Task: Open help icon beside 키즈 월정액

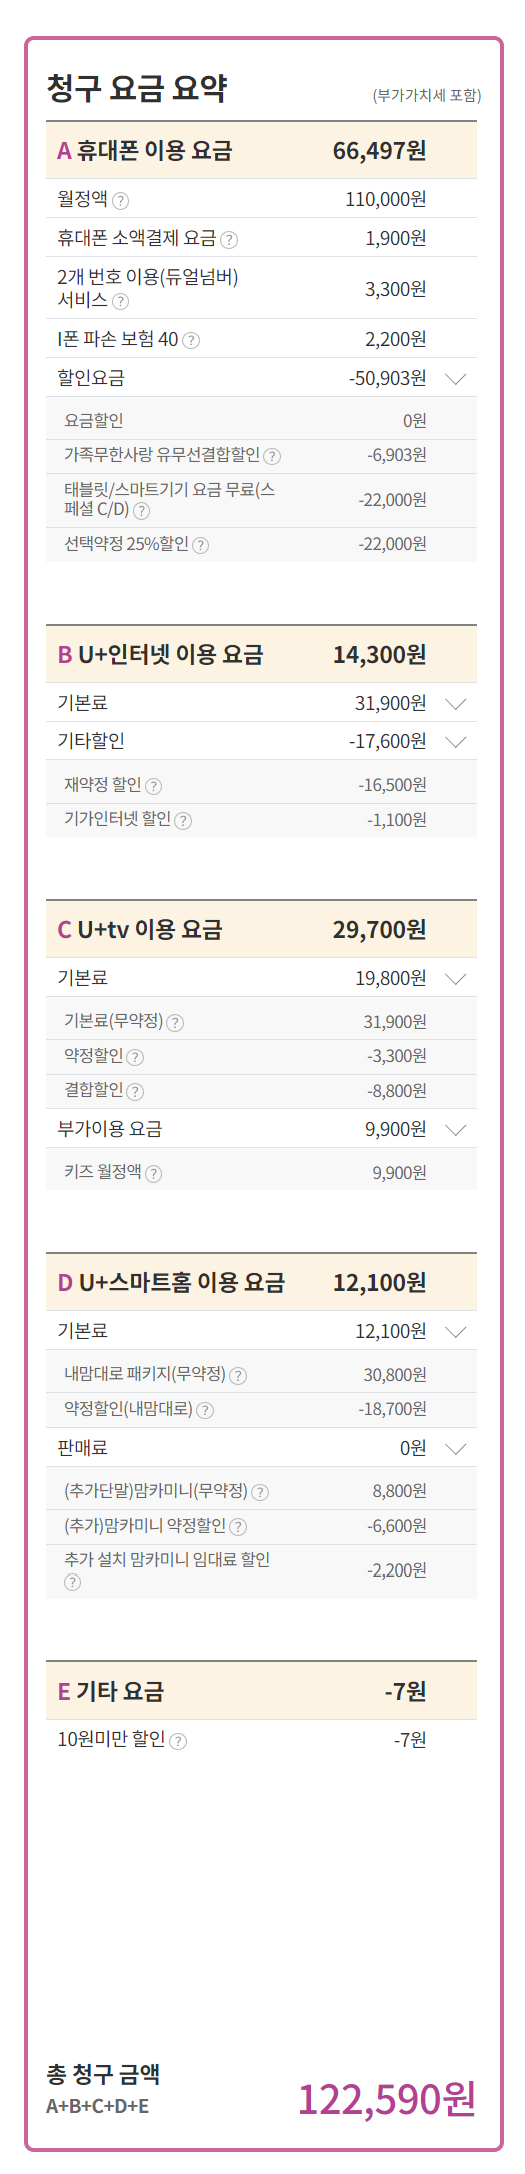Action: (x=153, y=1174)
